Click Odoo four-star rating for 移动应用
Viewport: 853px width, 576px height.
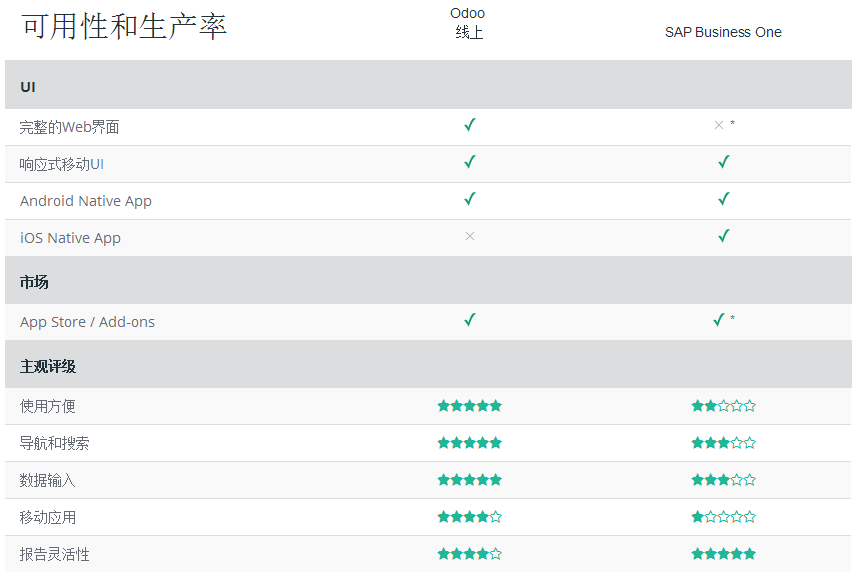pos(469,517)
